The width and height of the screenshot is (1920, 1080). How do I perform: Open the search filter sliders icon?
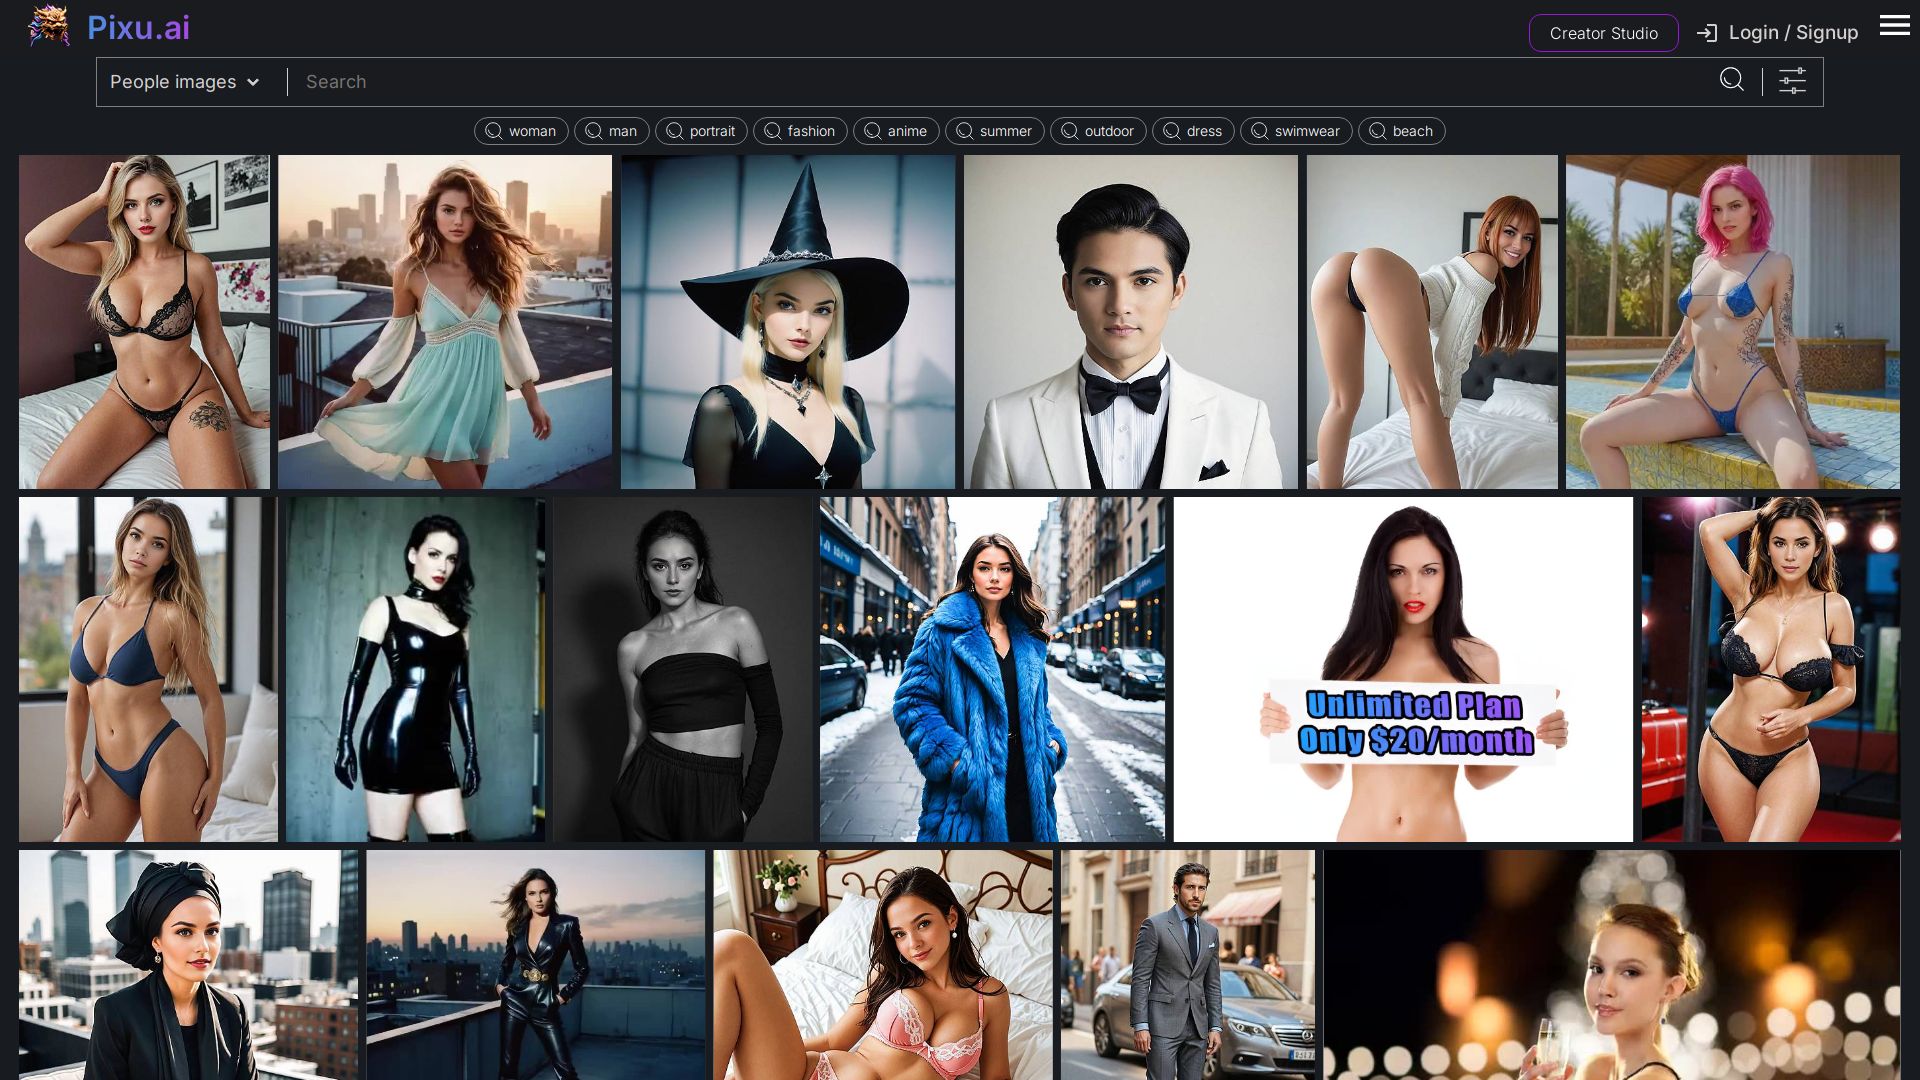1792,81
